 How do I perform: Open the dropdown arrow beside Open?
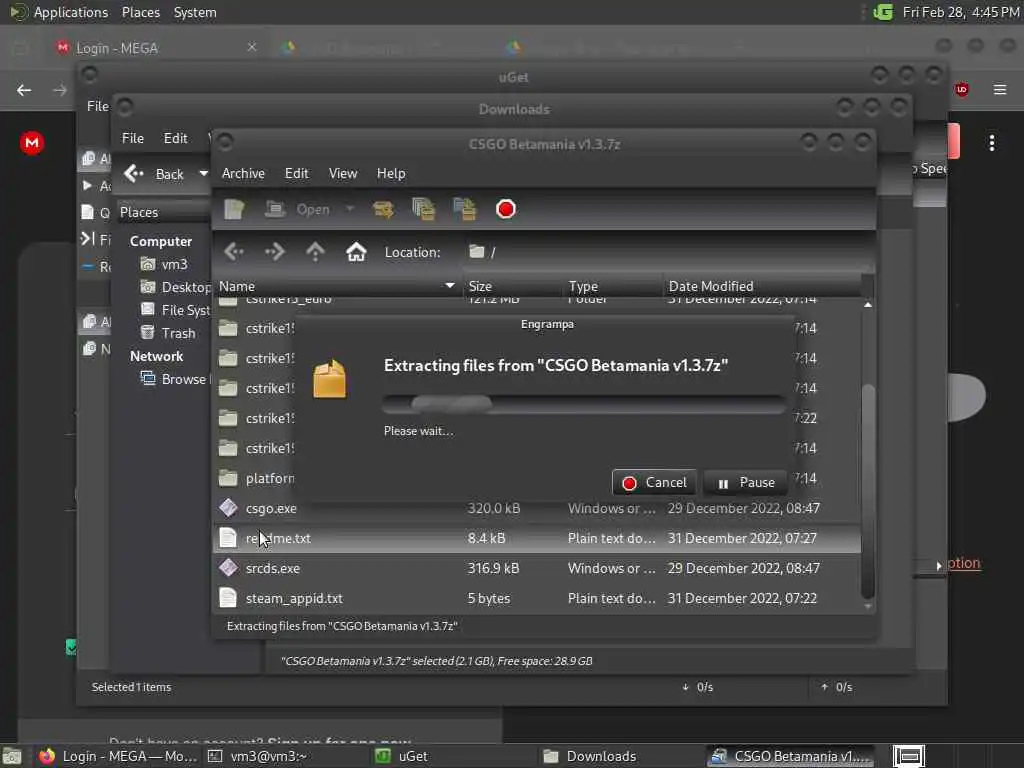tap(350, 209)
